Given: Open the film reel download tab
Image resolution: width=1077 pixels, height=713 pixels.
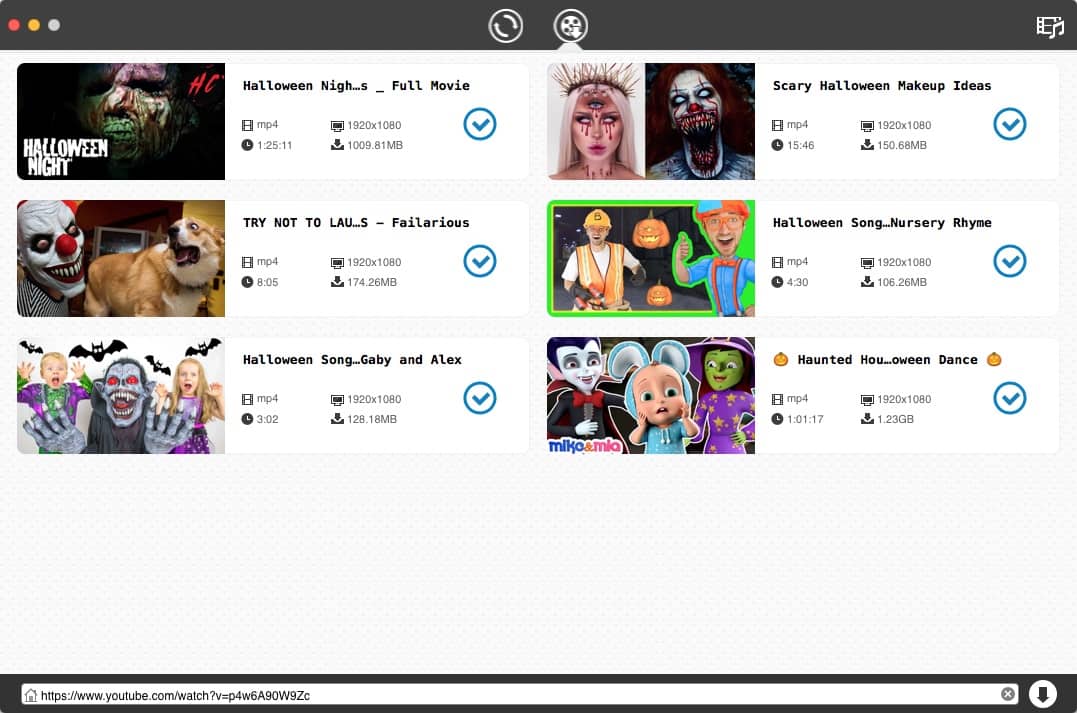Looking at the screenshot, I should [571, 26].
